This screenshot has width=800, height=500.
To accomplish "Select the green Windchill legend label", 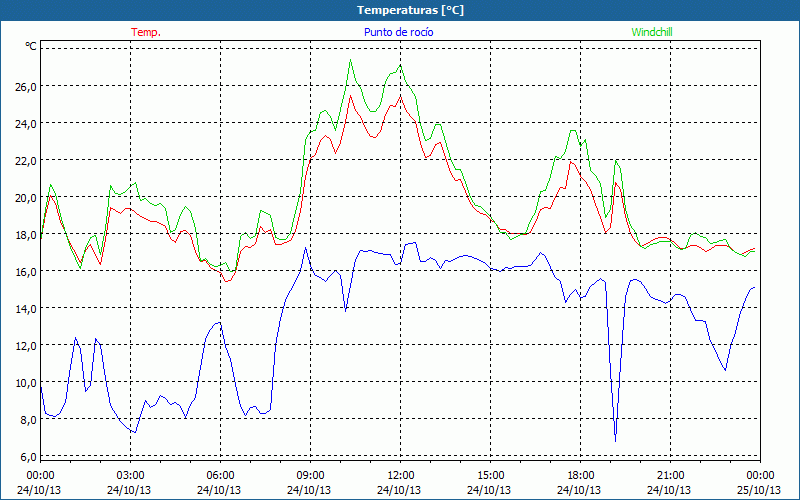I will 652,32.
